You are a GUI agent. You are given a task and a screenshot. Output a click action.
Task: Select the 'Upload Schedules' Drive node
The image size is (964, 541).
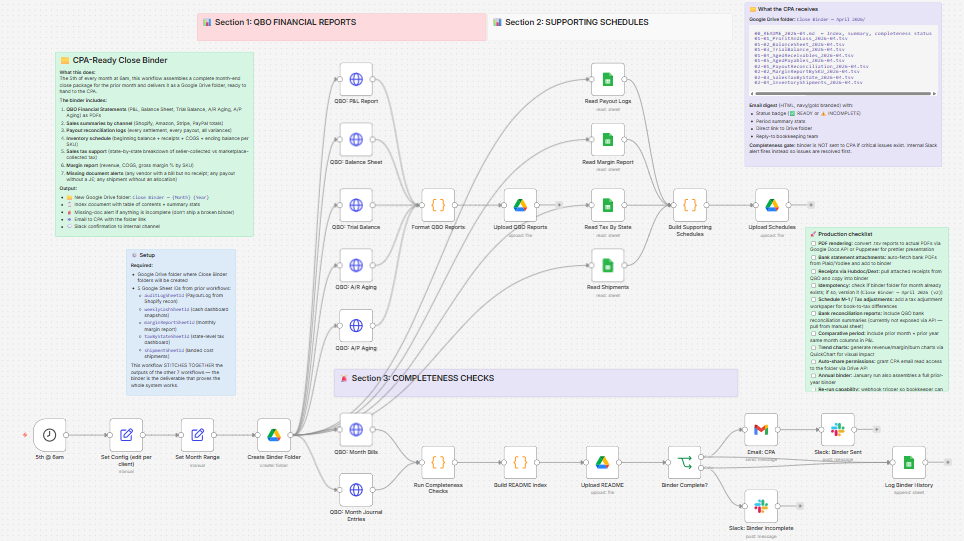coord(772,205)
